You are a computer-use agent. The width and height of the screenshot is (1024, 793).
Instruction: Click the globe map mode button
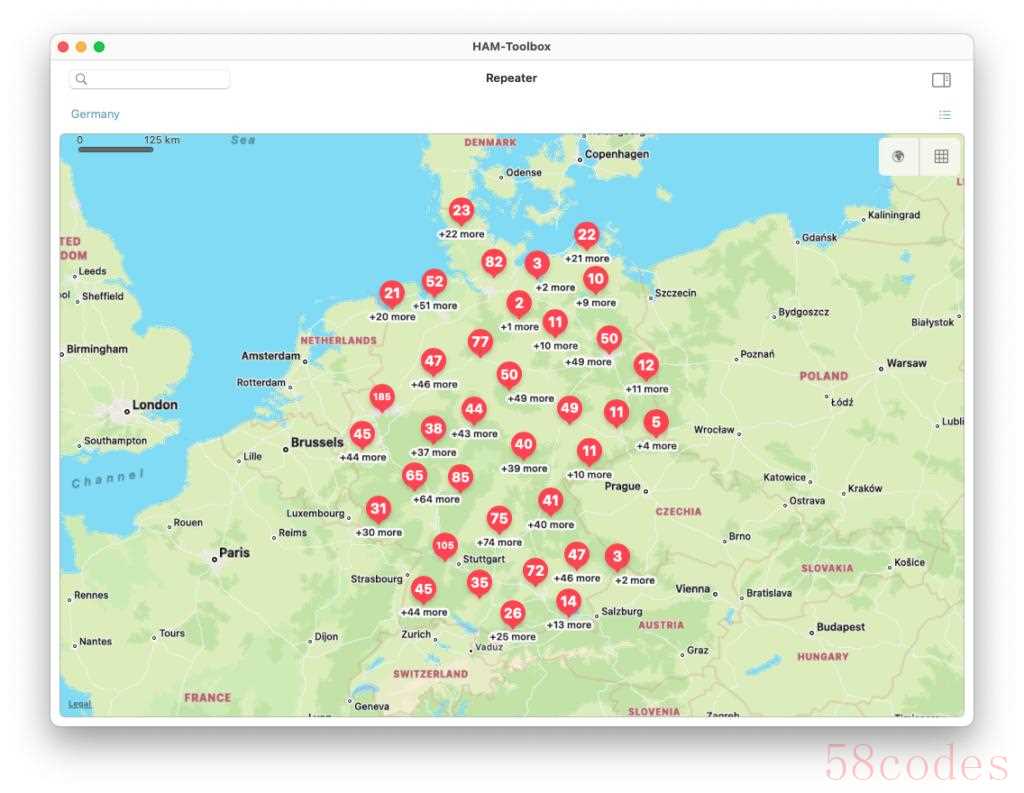(899, 156)
